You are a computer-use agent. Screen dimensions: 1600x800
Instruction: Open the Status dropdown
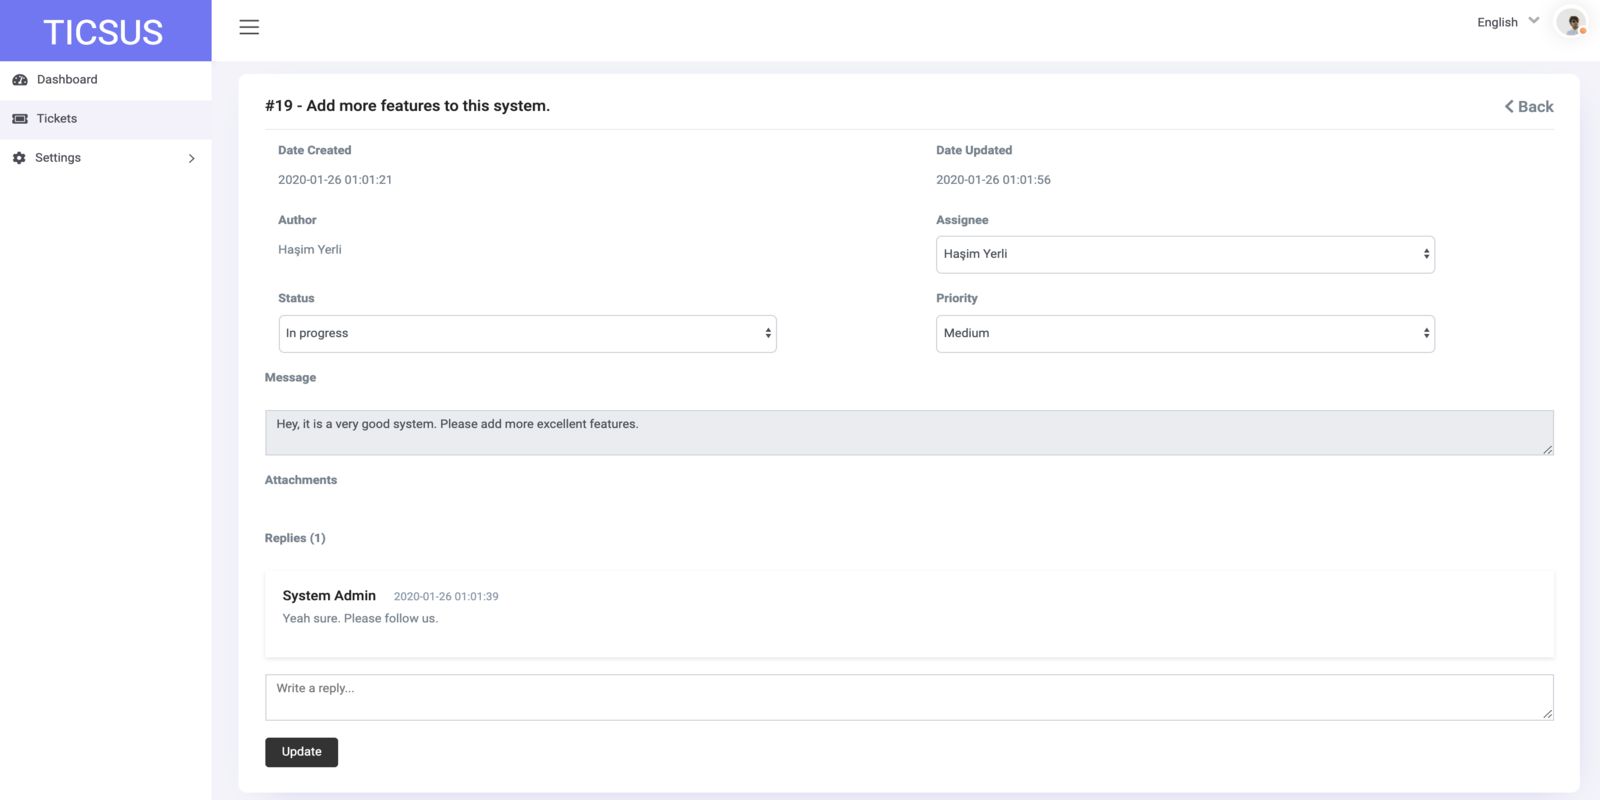527,334
